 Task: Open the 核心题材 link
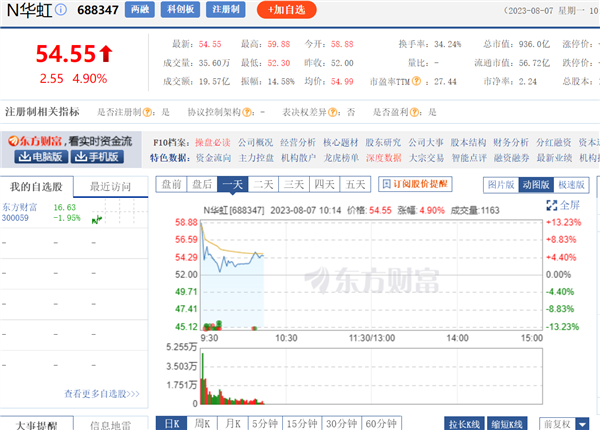[x=341, y=143]
